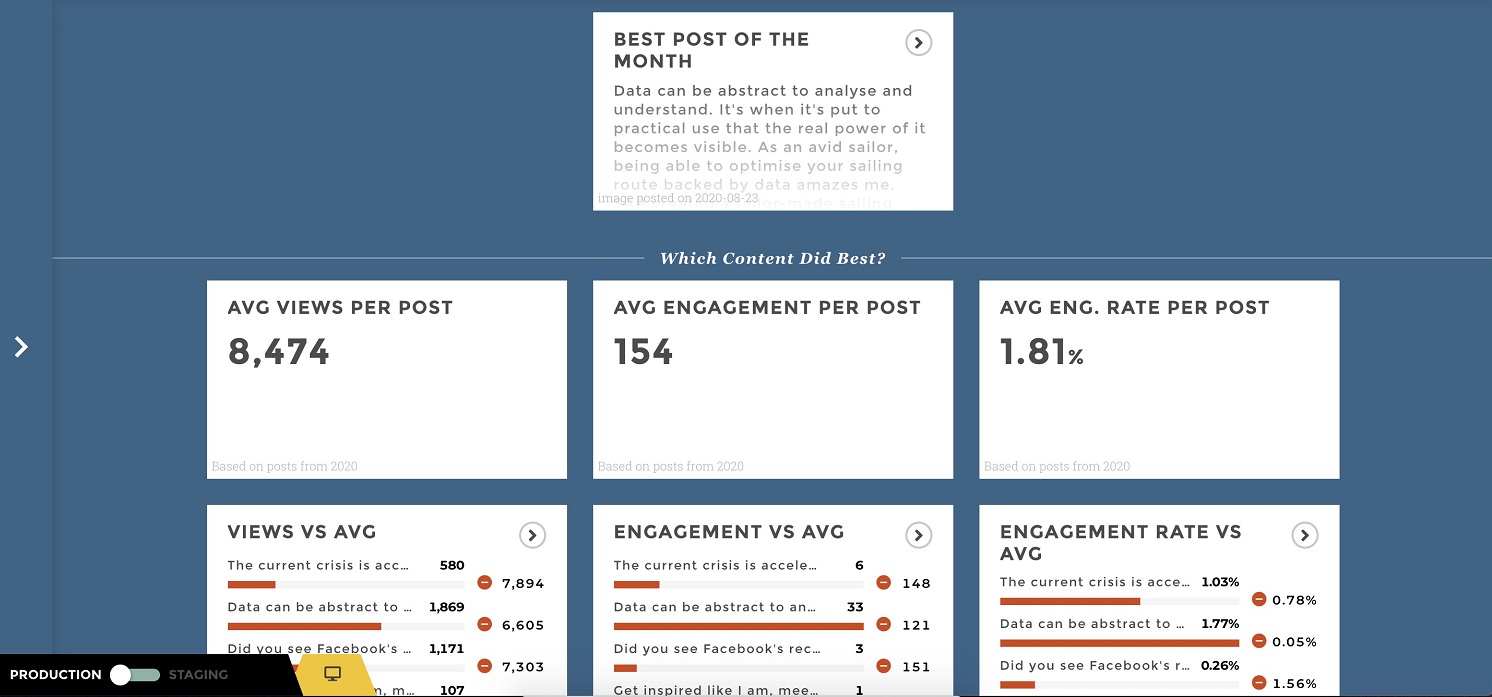
Task: Select the Staging environment label
Action: click(x=198, y=675)
